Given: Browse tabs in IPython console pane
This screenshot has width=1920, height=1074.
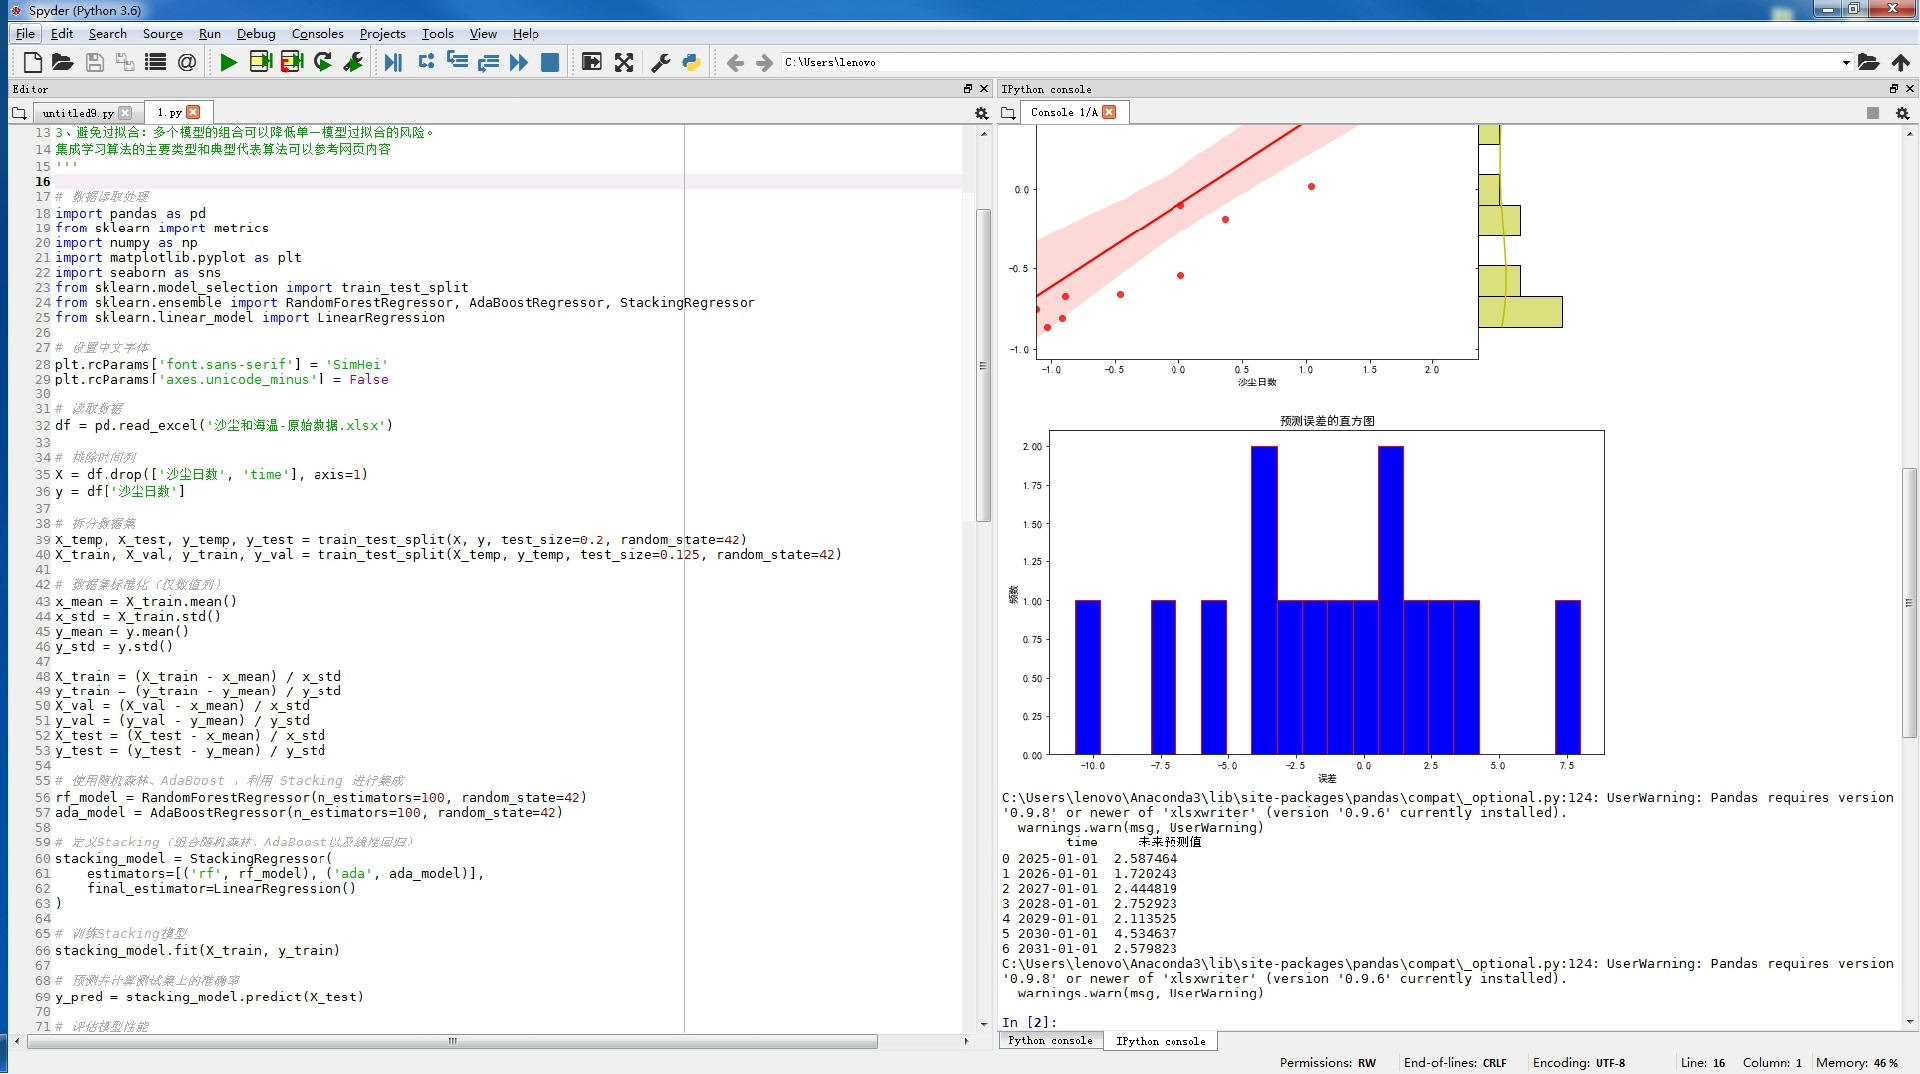Looking at the screenshot, I should tap(1009, 113).
